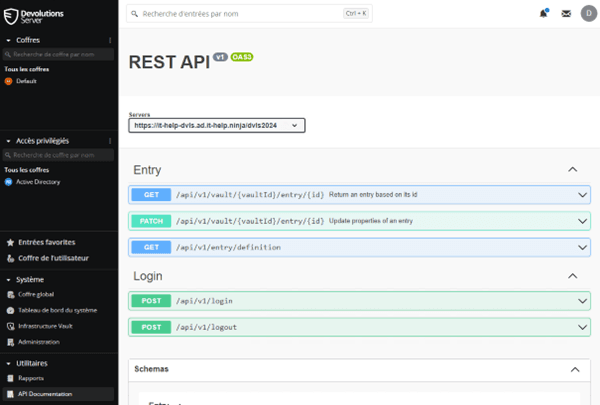Open the Coffres section options menu
600x405 pixels.
click(x=110, y=40)
